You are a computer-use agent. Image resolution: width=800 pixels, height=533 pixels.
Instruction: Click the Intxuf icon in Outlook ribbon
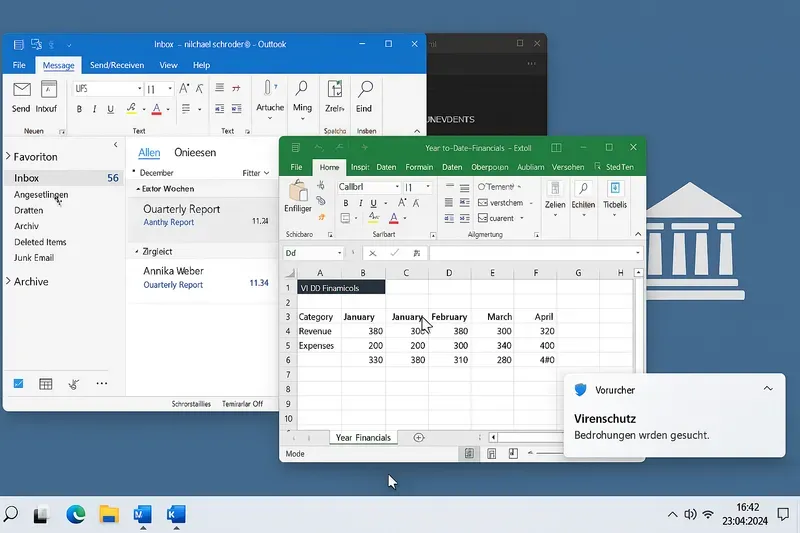click(49, 89)
